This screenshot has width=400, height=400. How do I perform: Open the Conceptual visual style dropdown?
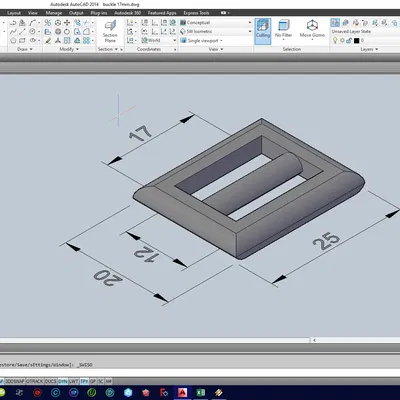[x=216, y=23]
